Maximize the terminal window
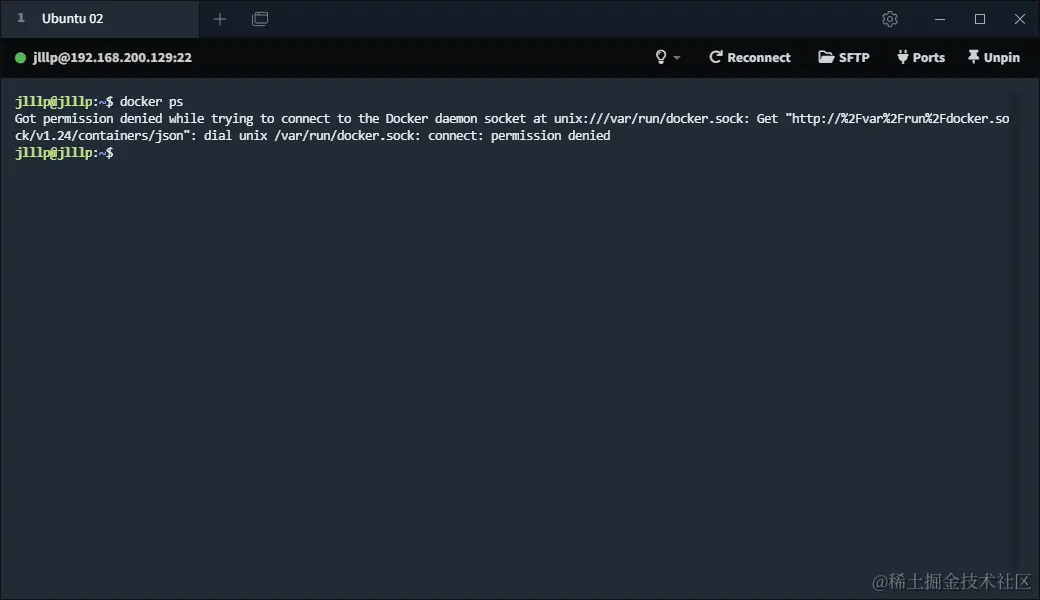1040x600 pixels. pos(980,19)
